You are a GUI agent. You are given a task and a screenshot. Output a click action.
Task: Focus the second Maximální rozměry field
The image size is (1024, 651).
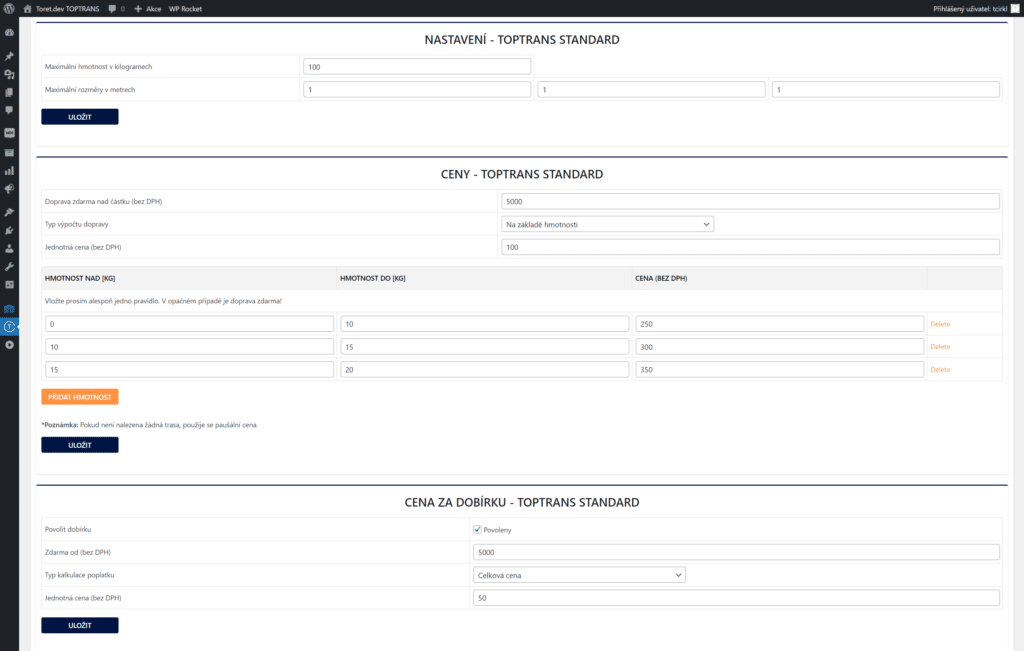(x=651, y=89)
